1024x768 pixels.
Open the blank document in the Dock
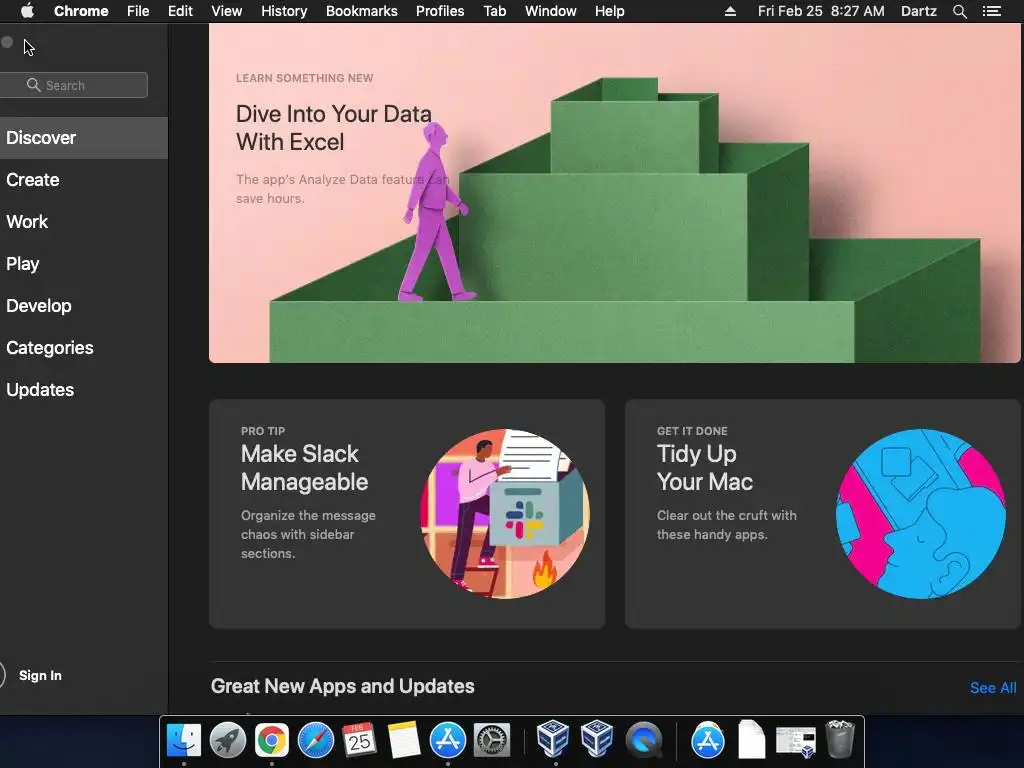click(x=752, y=740)
